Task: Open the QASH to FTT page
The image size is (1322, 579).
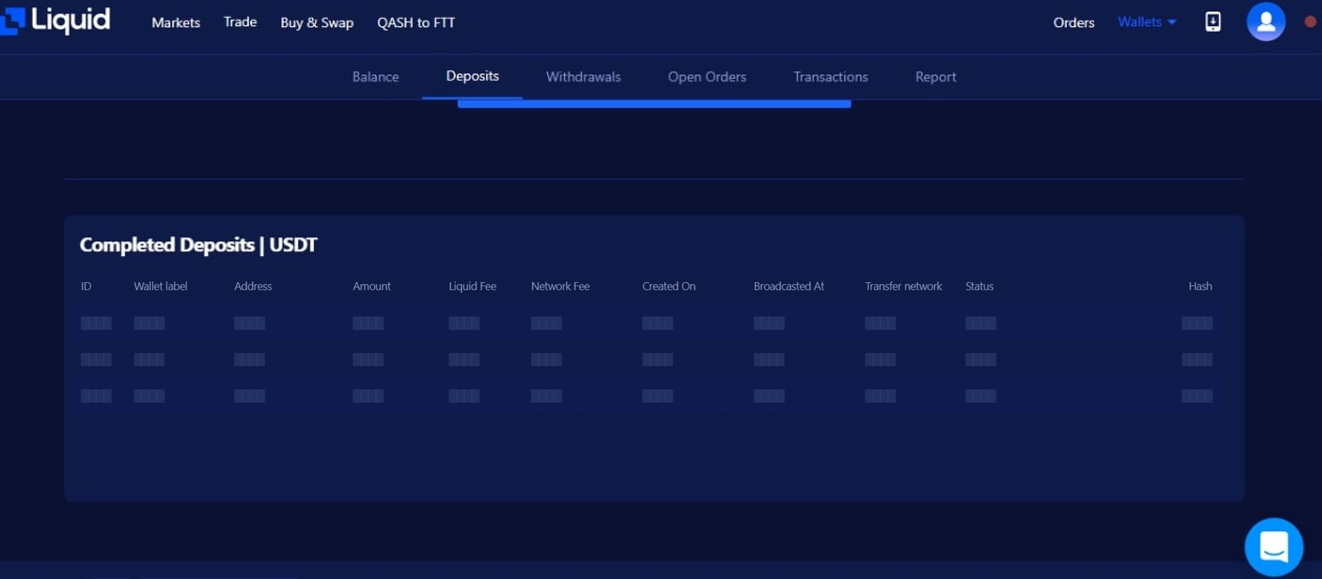Action: (x=416, y=22)
